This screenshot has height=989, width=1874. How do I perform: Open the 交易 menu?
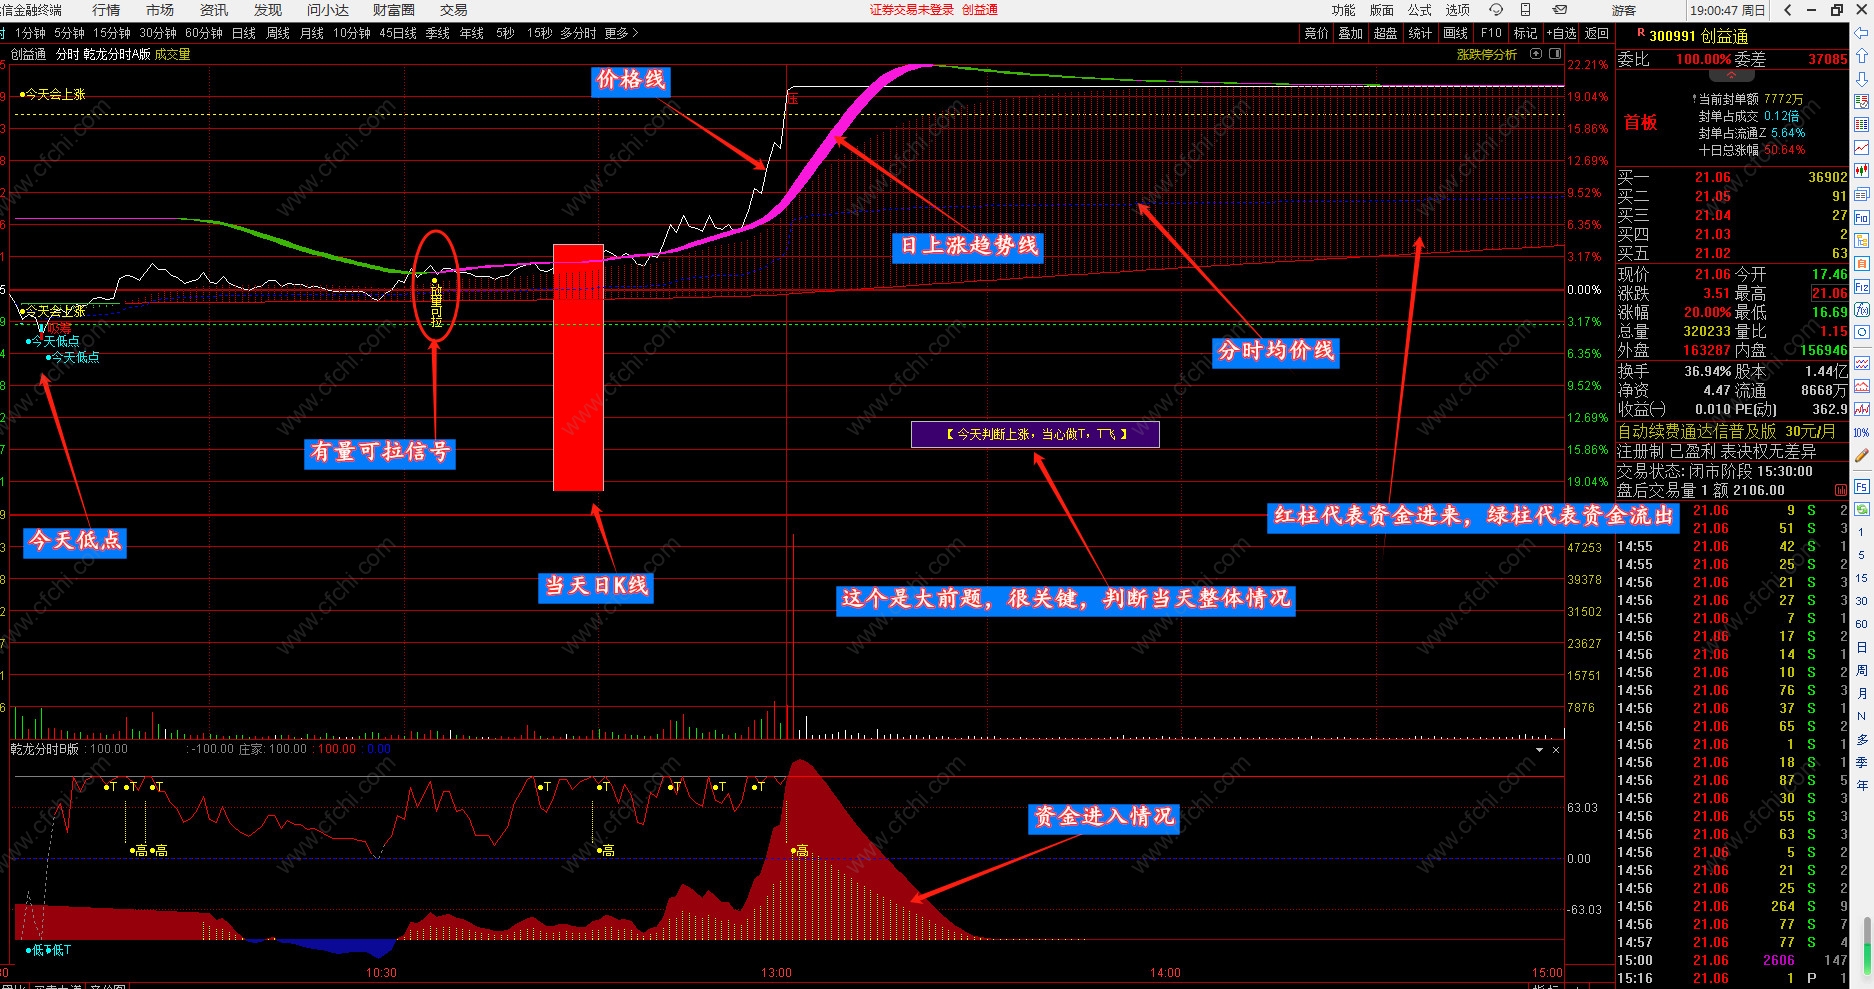pos(454,10)
